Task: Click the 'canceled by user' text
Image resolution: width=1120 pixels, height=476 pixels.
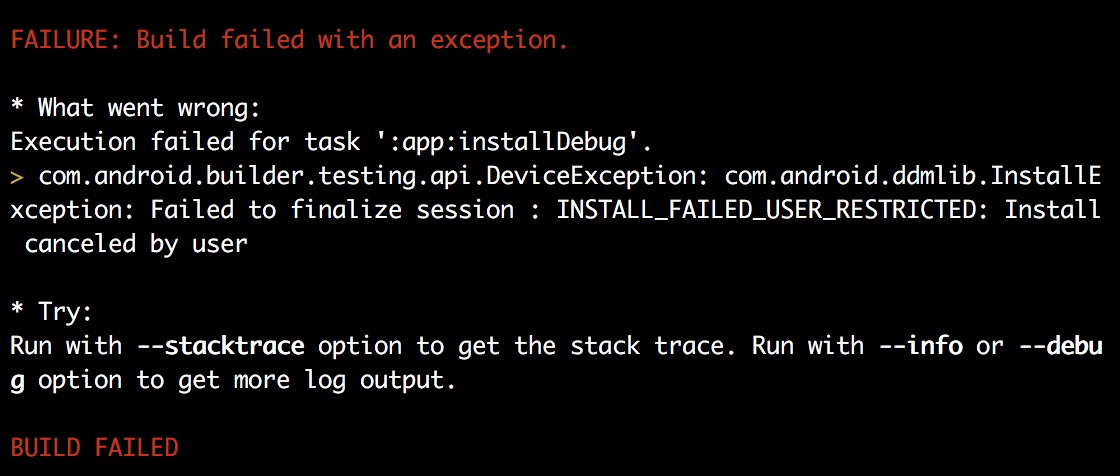Action: point(136,244)
